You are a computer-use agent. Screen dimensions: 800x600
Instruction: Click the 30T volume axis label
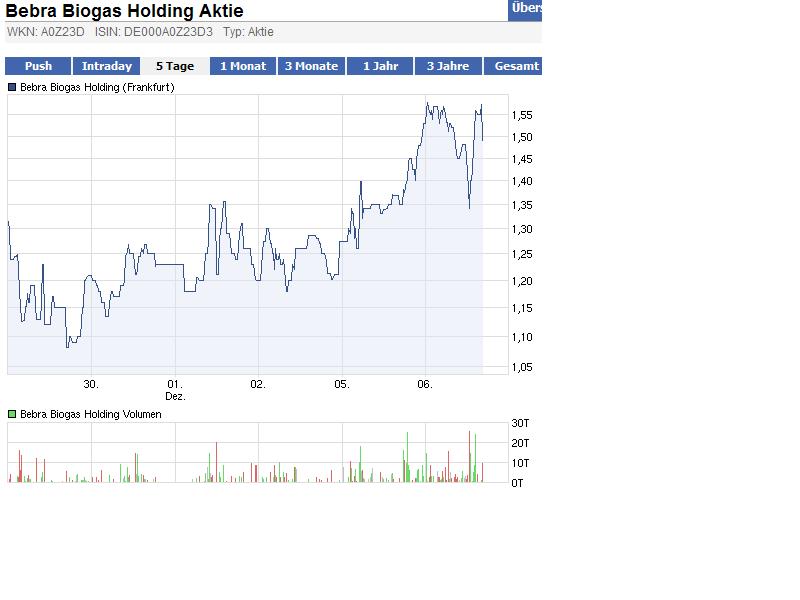pyautogui.click(x=520, y=423)
